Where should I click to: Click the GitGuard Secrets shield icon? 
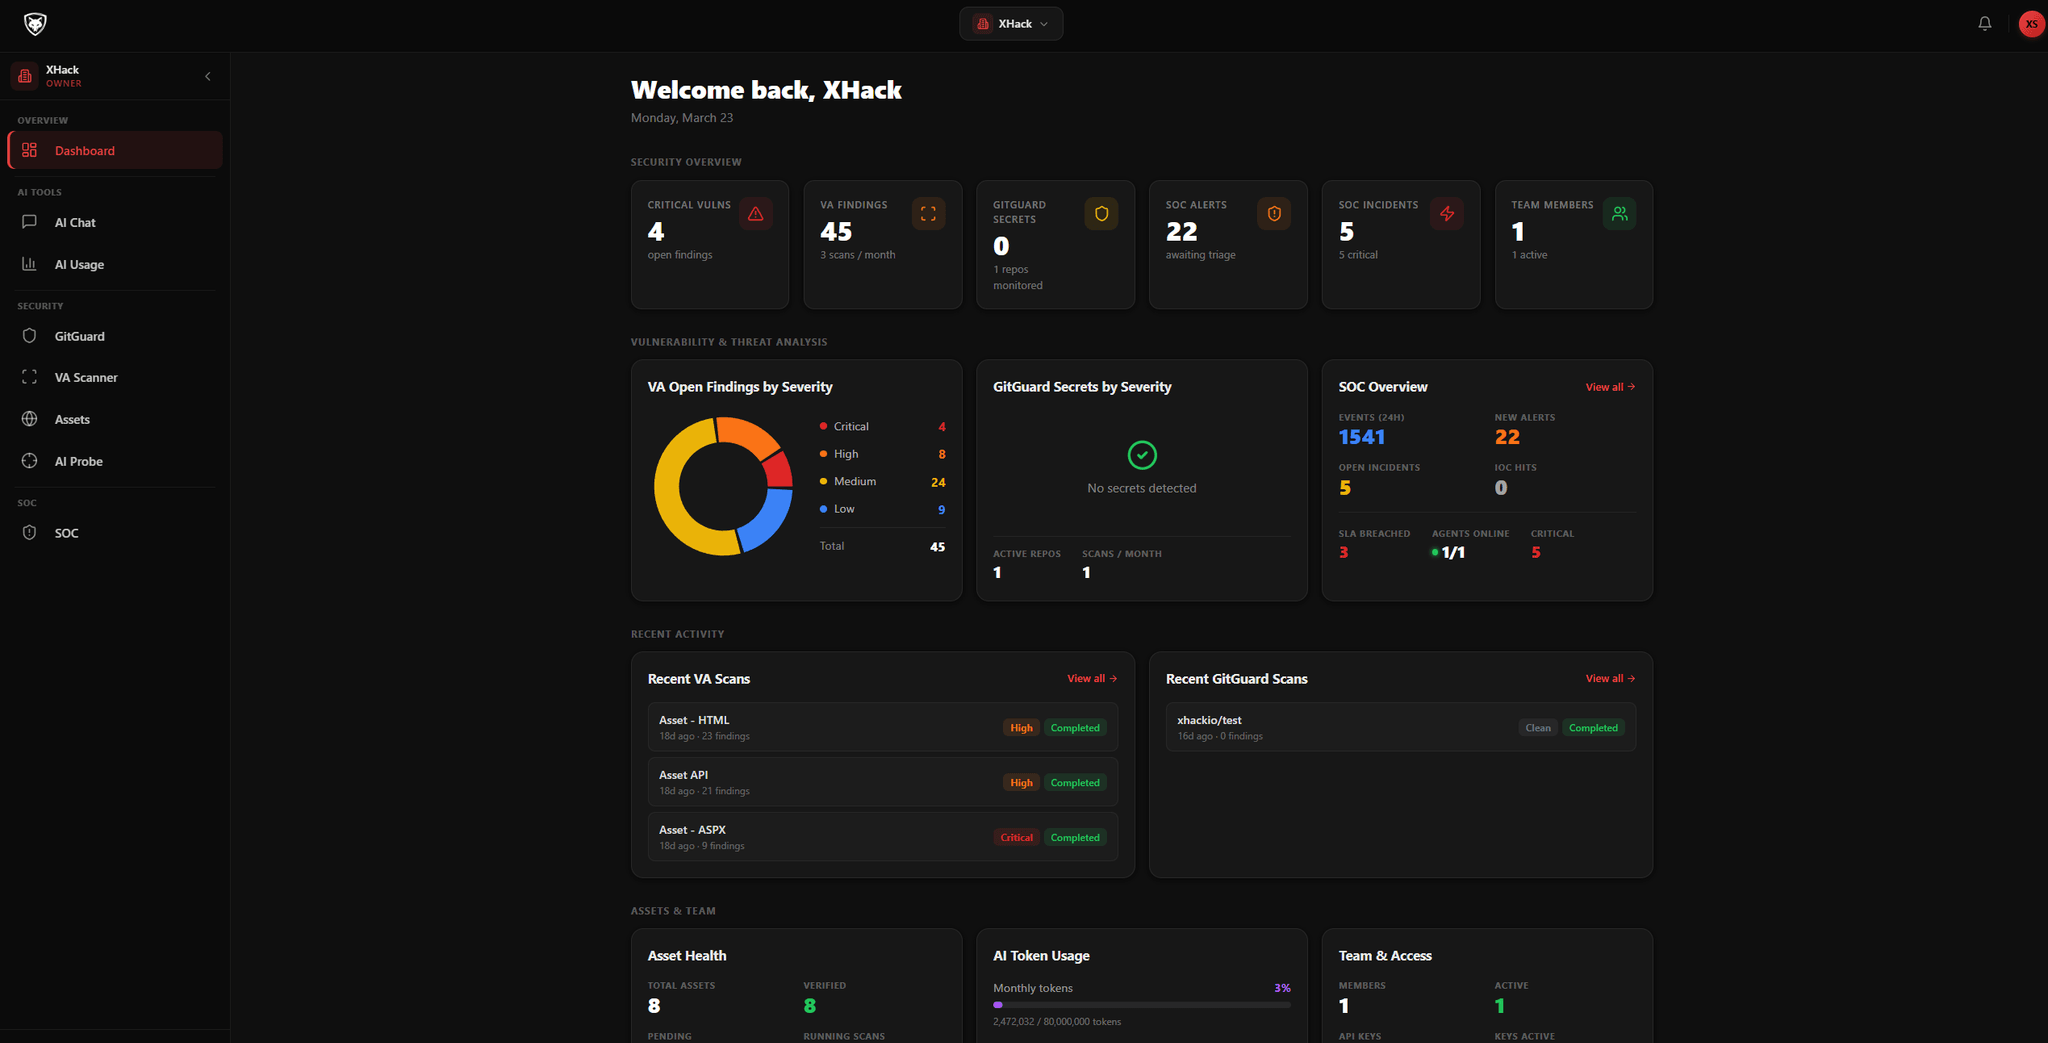1101,214
